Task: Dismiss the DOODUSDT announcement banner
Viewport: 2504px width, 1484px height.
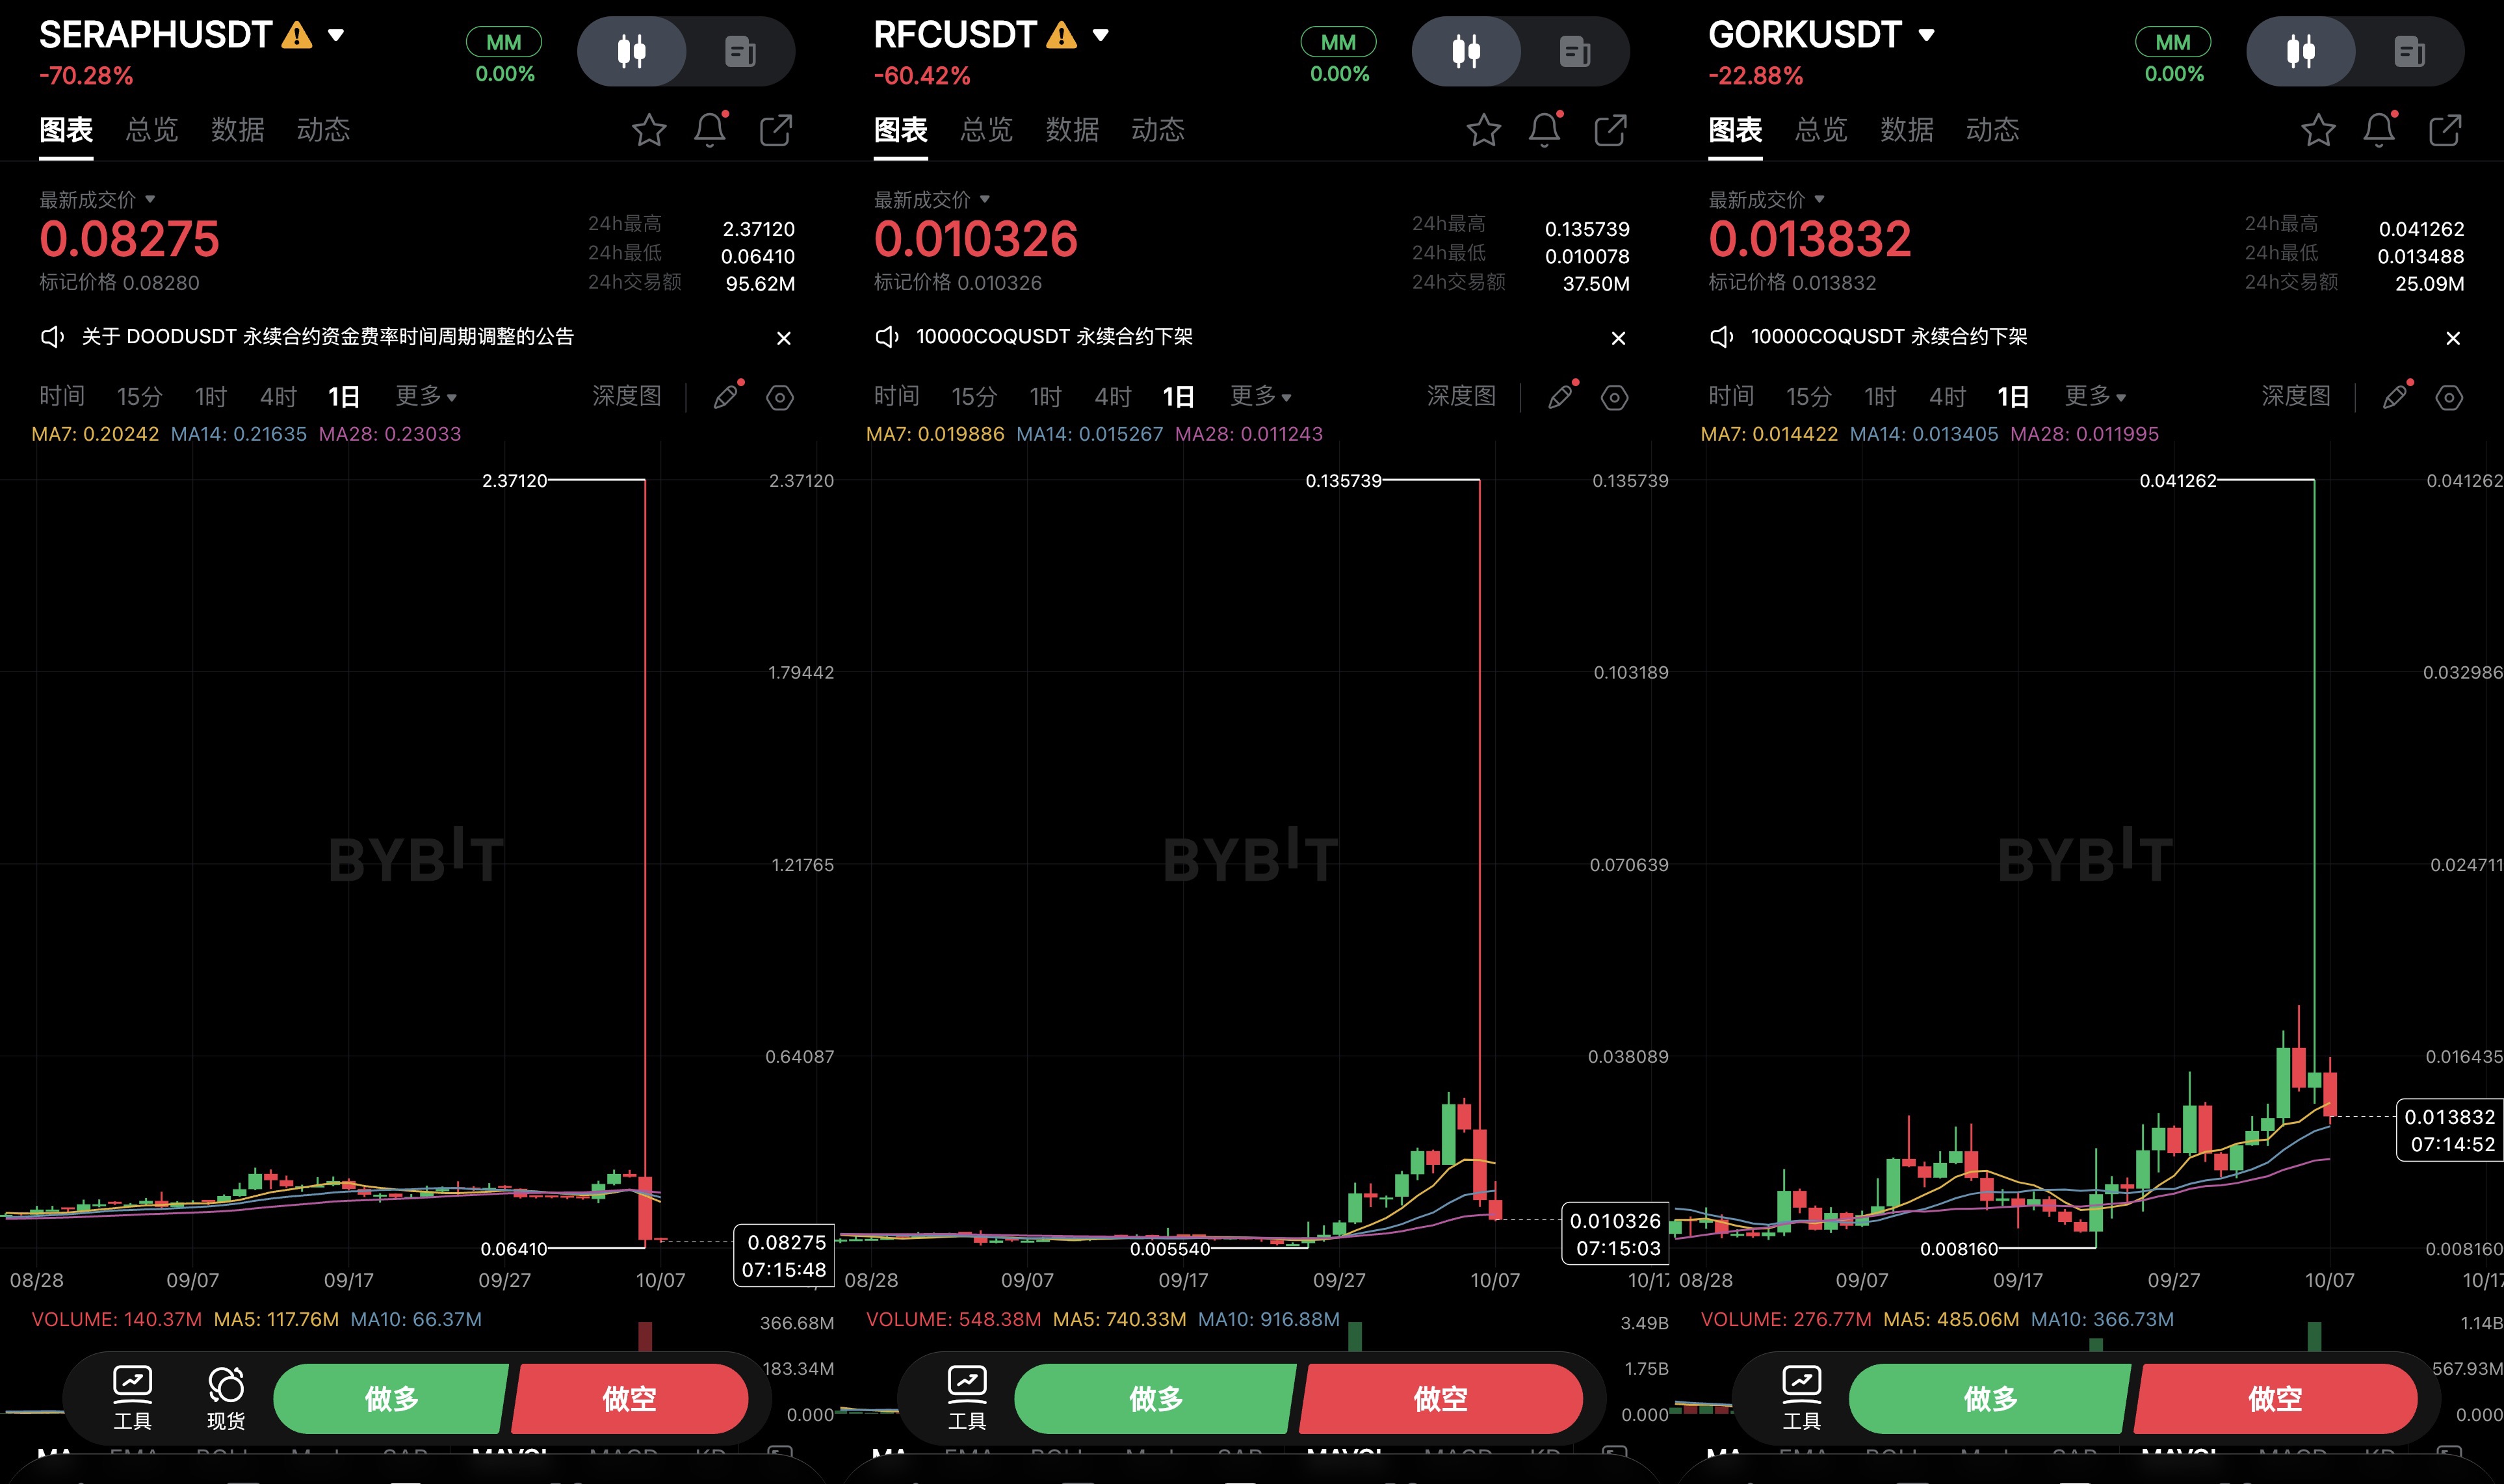Action: click(x=784, y=338)
